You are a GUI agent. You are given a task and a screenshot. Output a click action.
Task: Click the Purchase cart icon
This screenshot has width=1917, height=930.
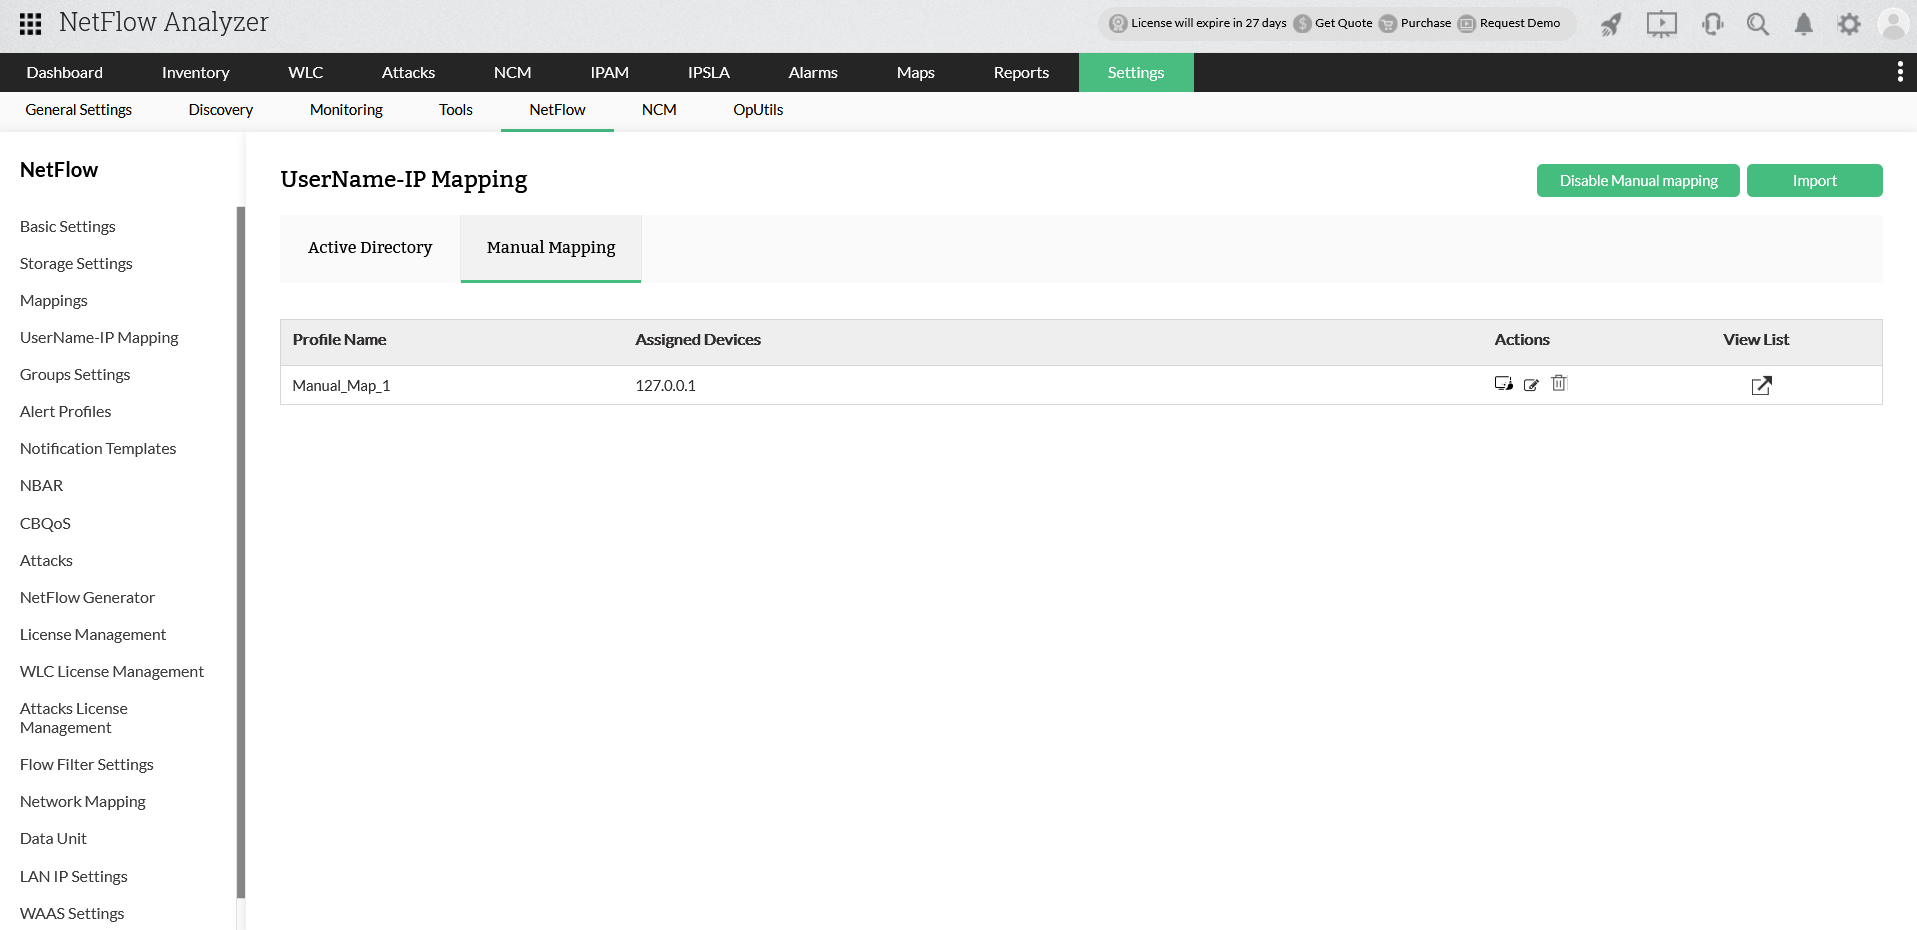coord(1388,23)
